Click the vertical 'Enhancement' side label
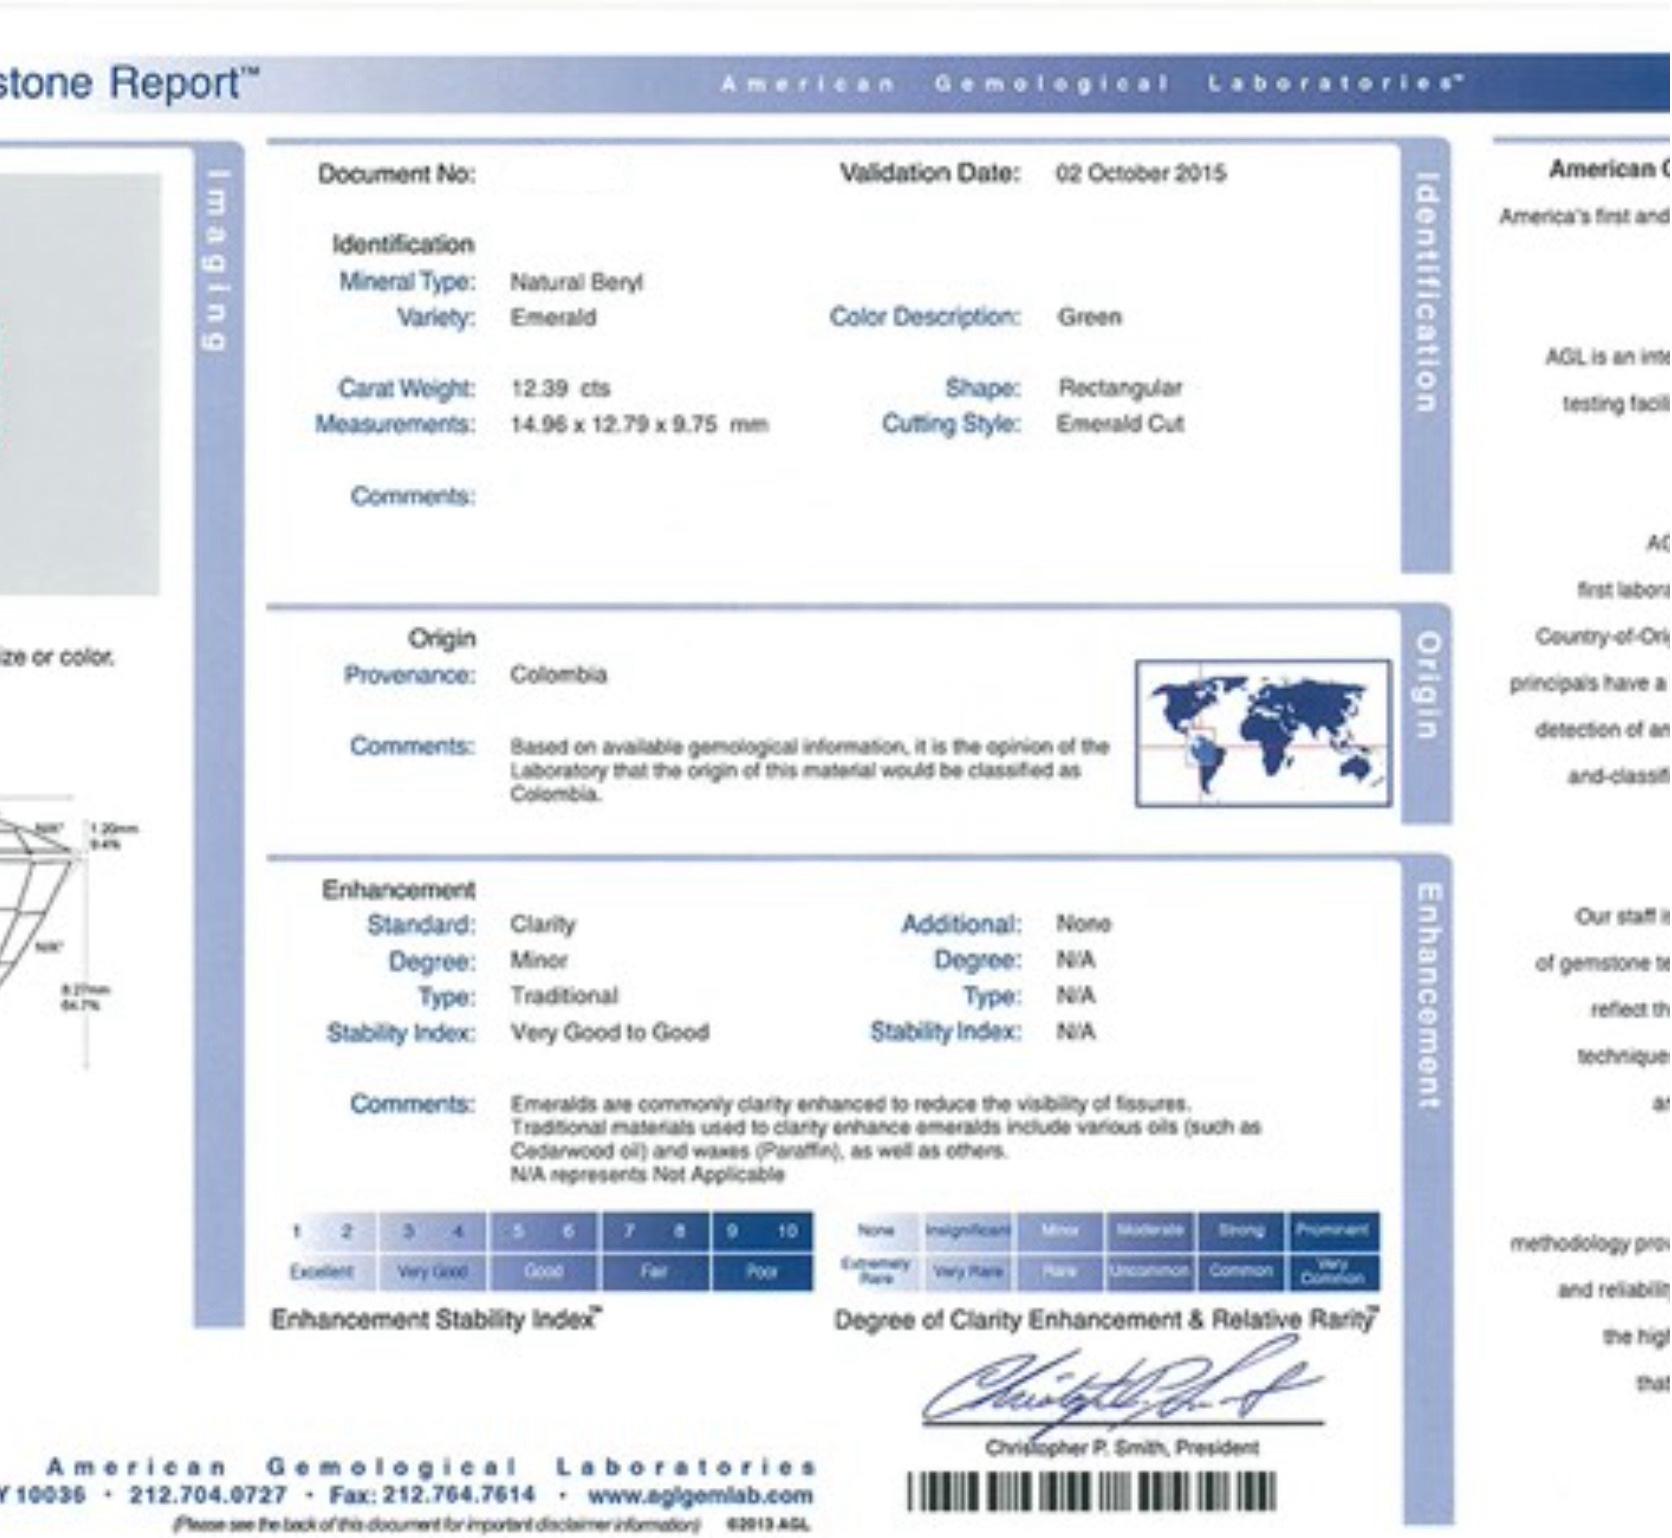Viewport: 1672px width, 1538px height. coord(1427,995)
